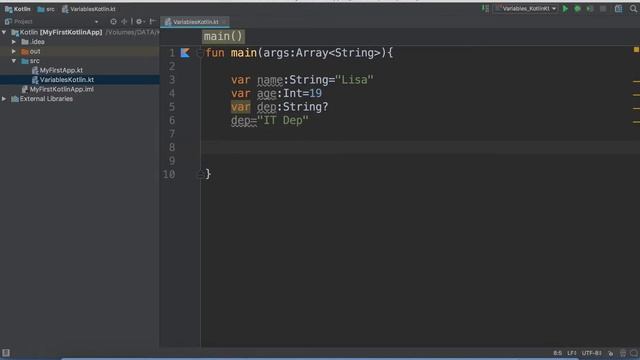
Task: Click the cursor position 8:5 in status bar
Action: coord(558,353)
